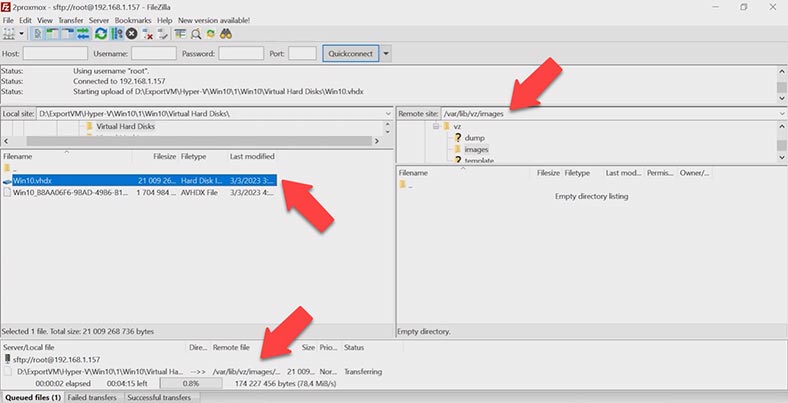
Task: Open the local parent directory entry
Action: (x=12, y=169)
